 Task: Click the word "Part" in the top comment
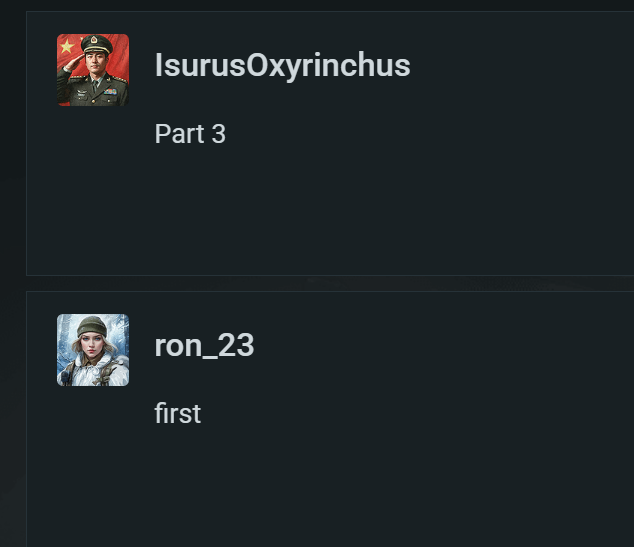[176, 134]
